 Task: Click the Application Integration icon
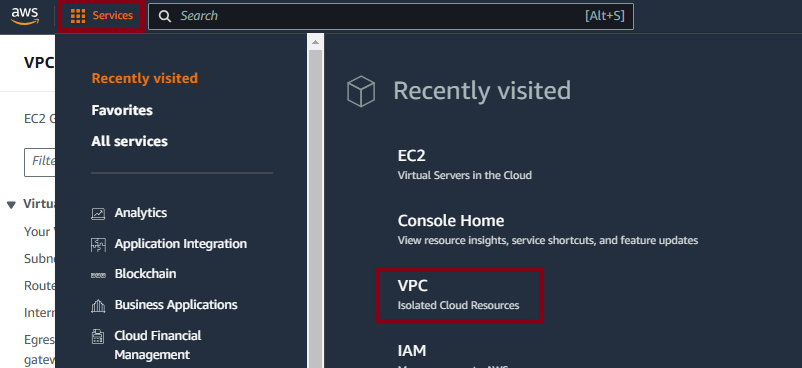click(x=98, y=245)
